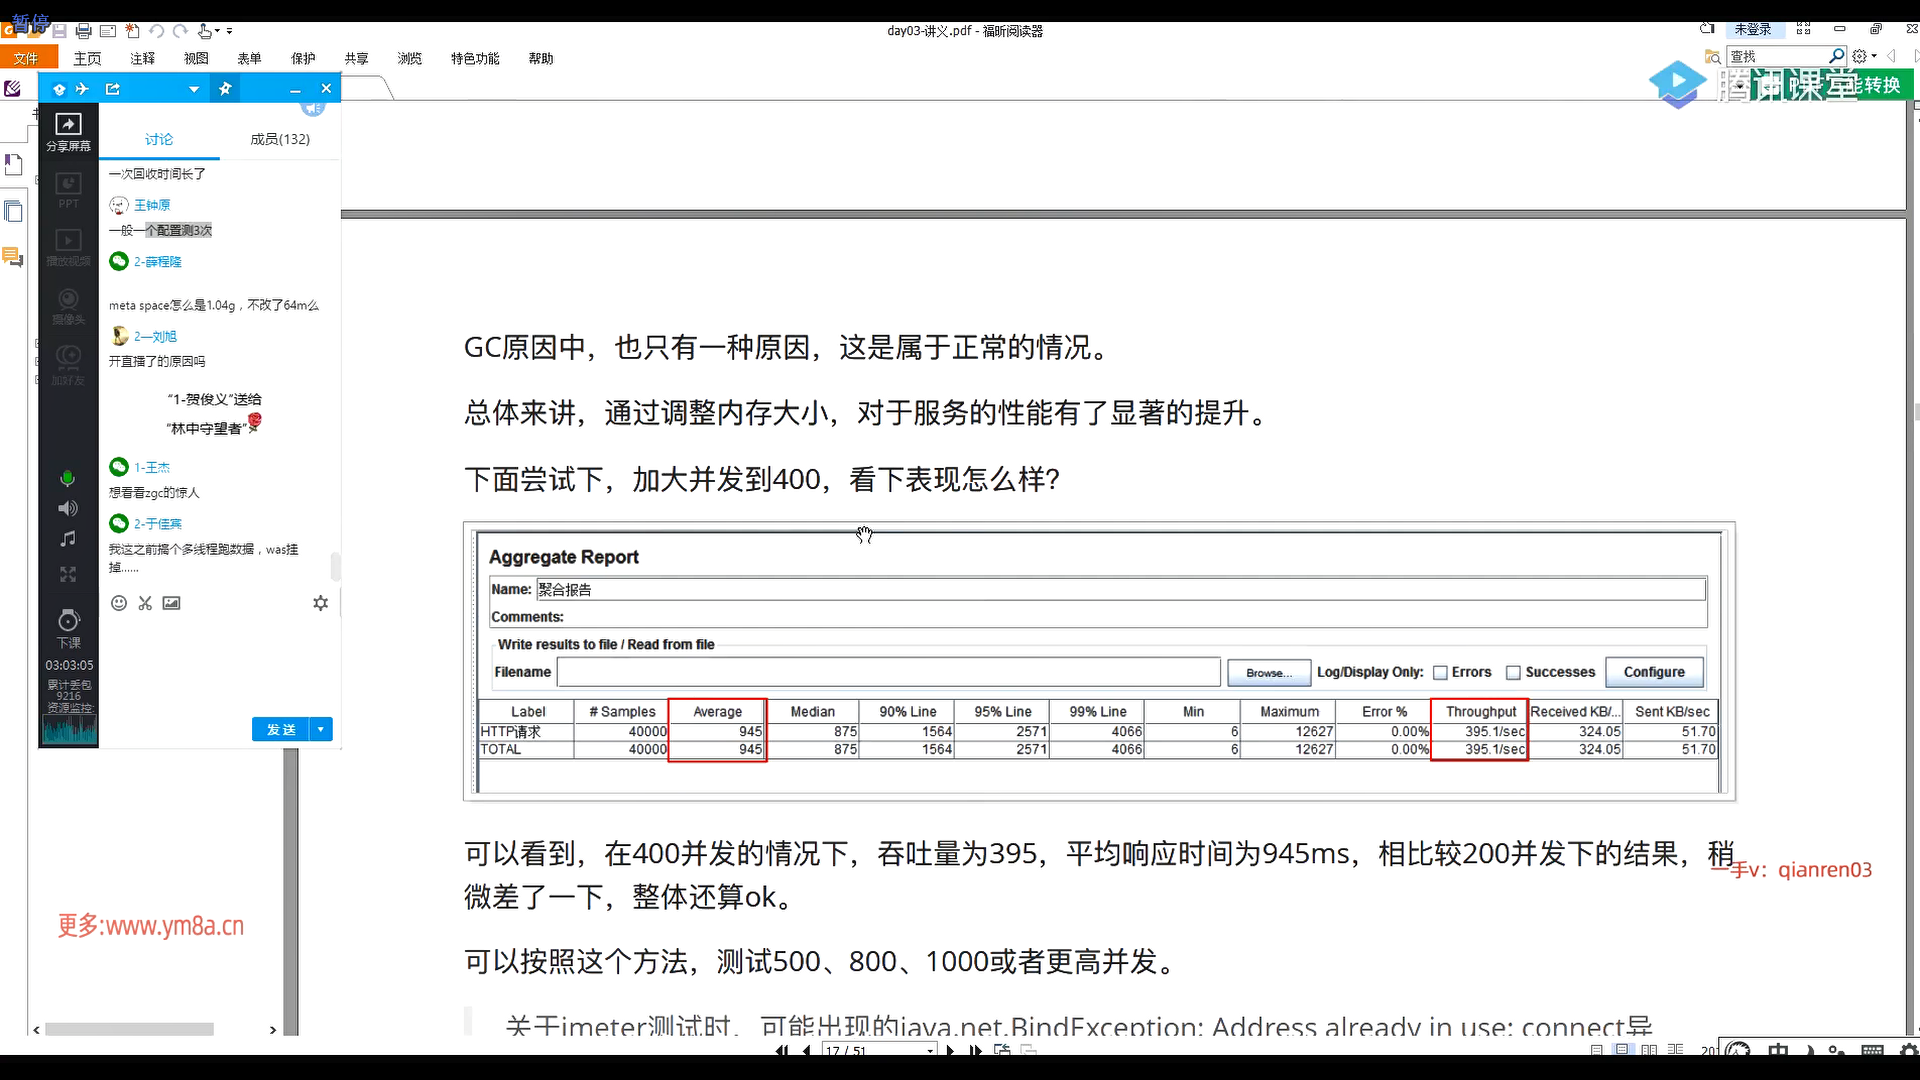The image size is (1920, 1080).
Task: Expand the classroom panel header dropdown arrow
Action: point(194,89)
